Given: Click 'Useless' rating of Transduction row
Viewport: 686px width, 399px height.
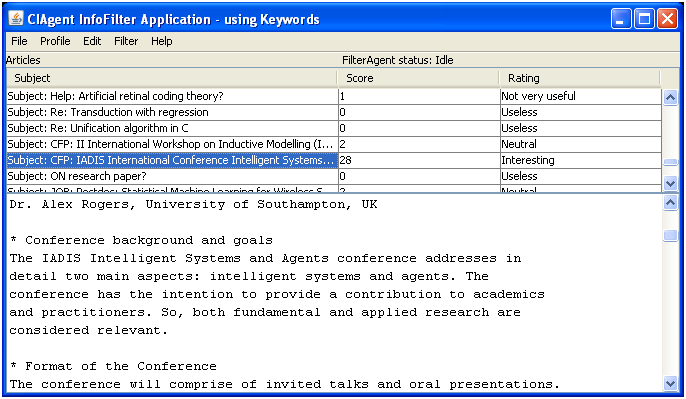Looking at the screenshot, I should 581,112.
